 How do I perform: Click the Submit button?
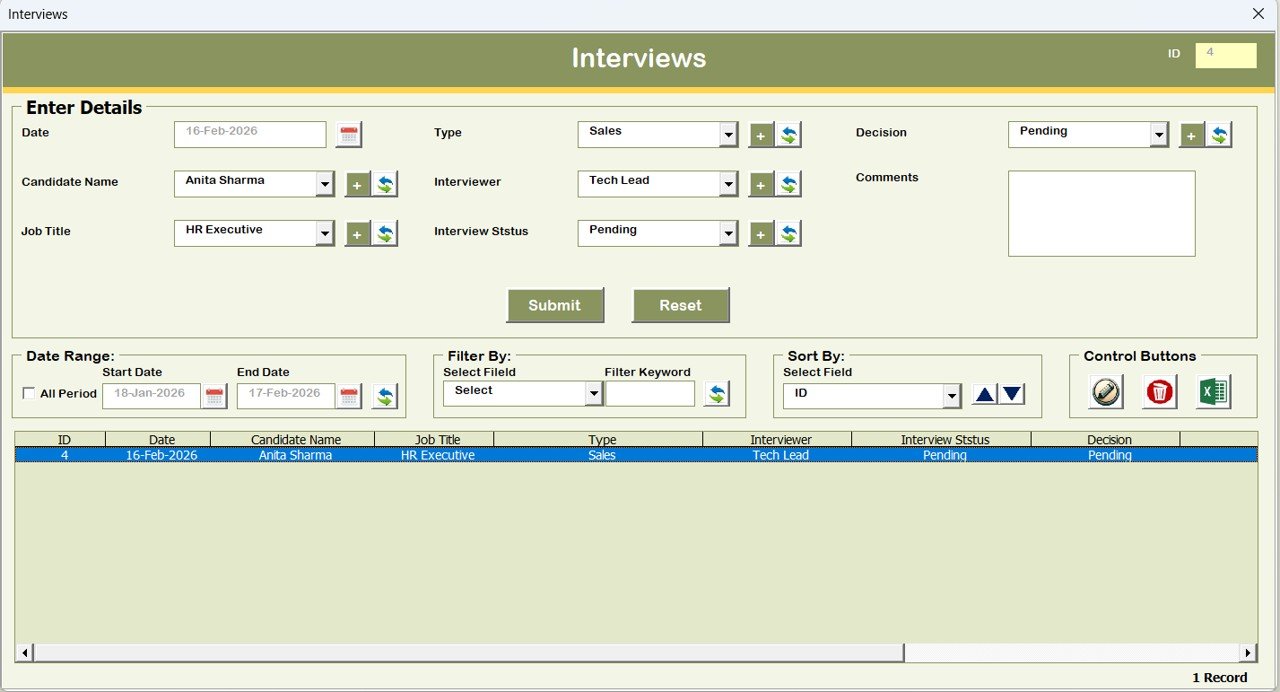555,305
